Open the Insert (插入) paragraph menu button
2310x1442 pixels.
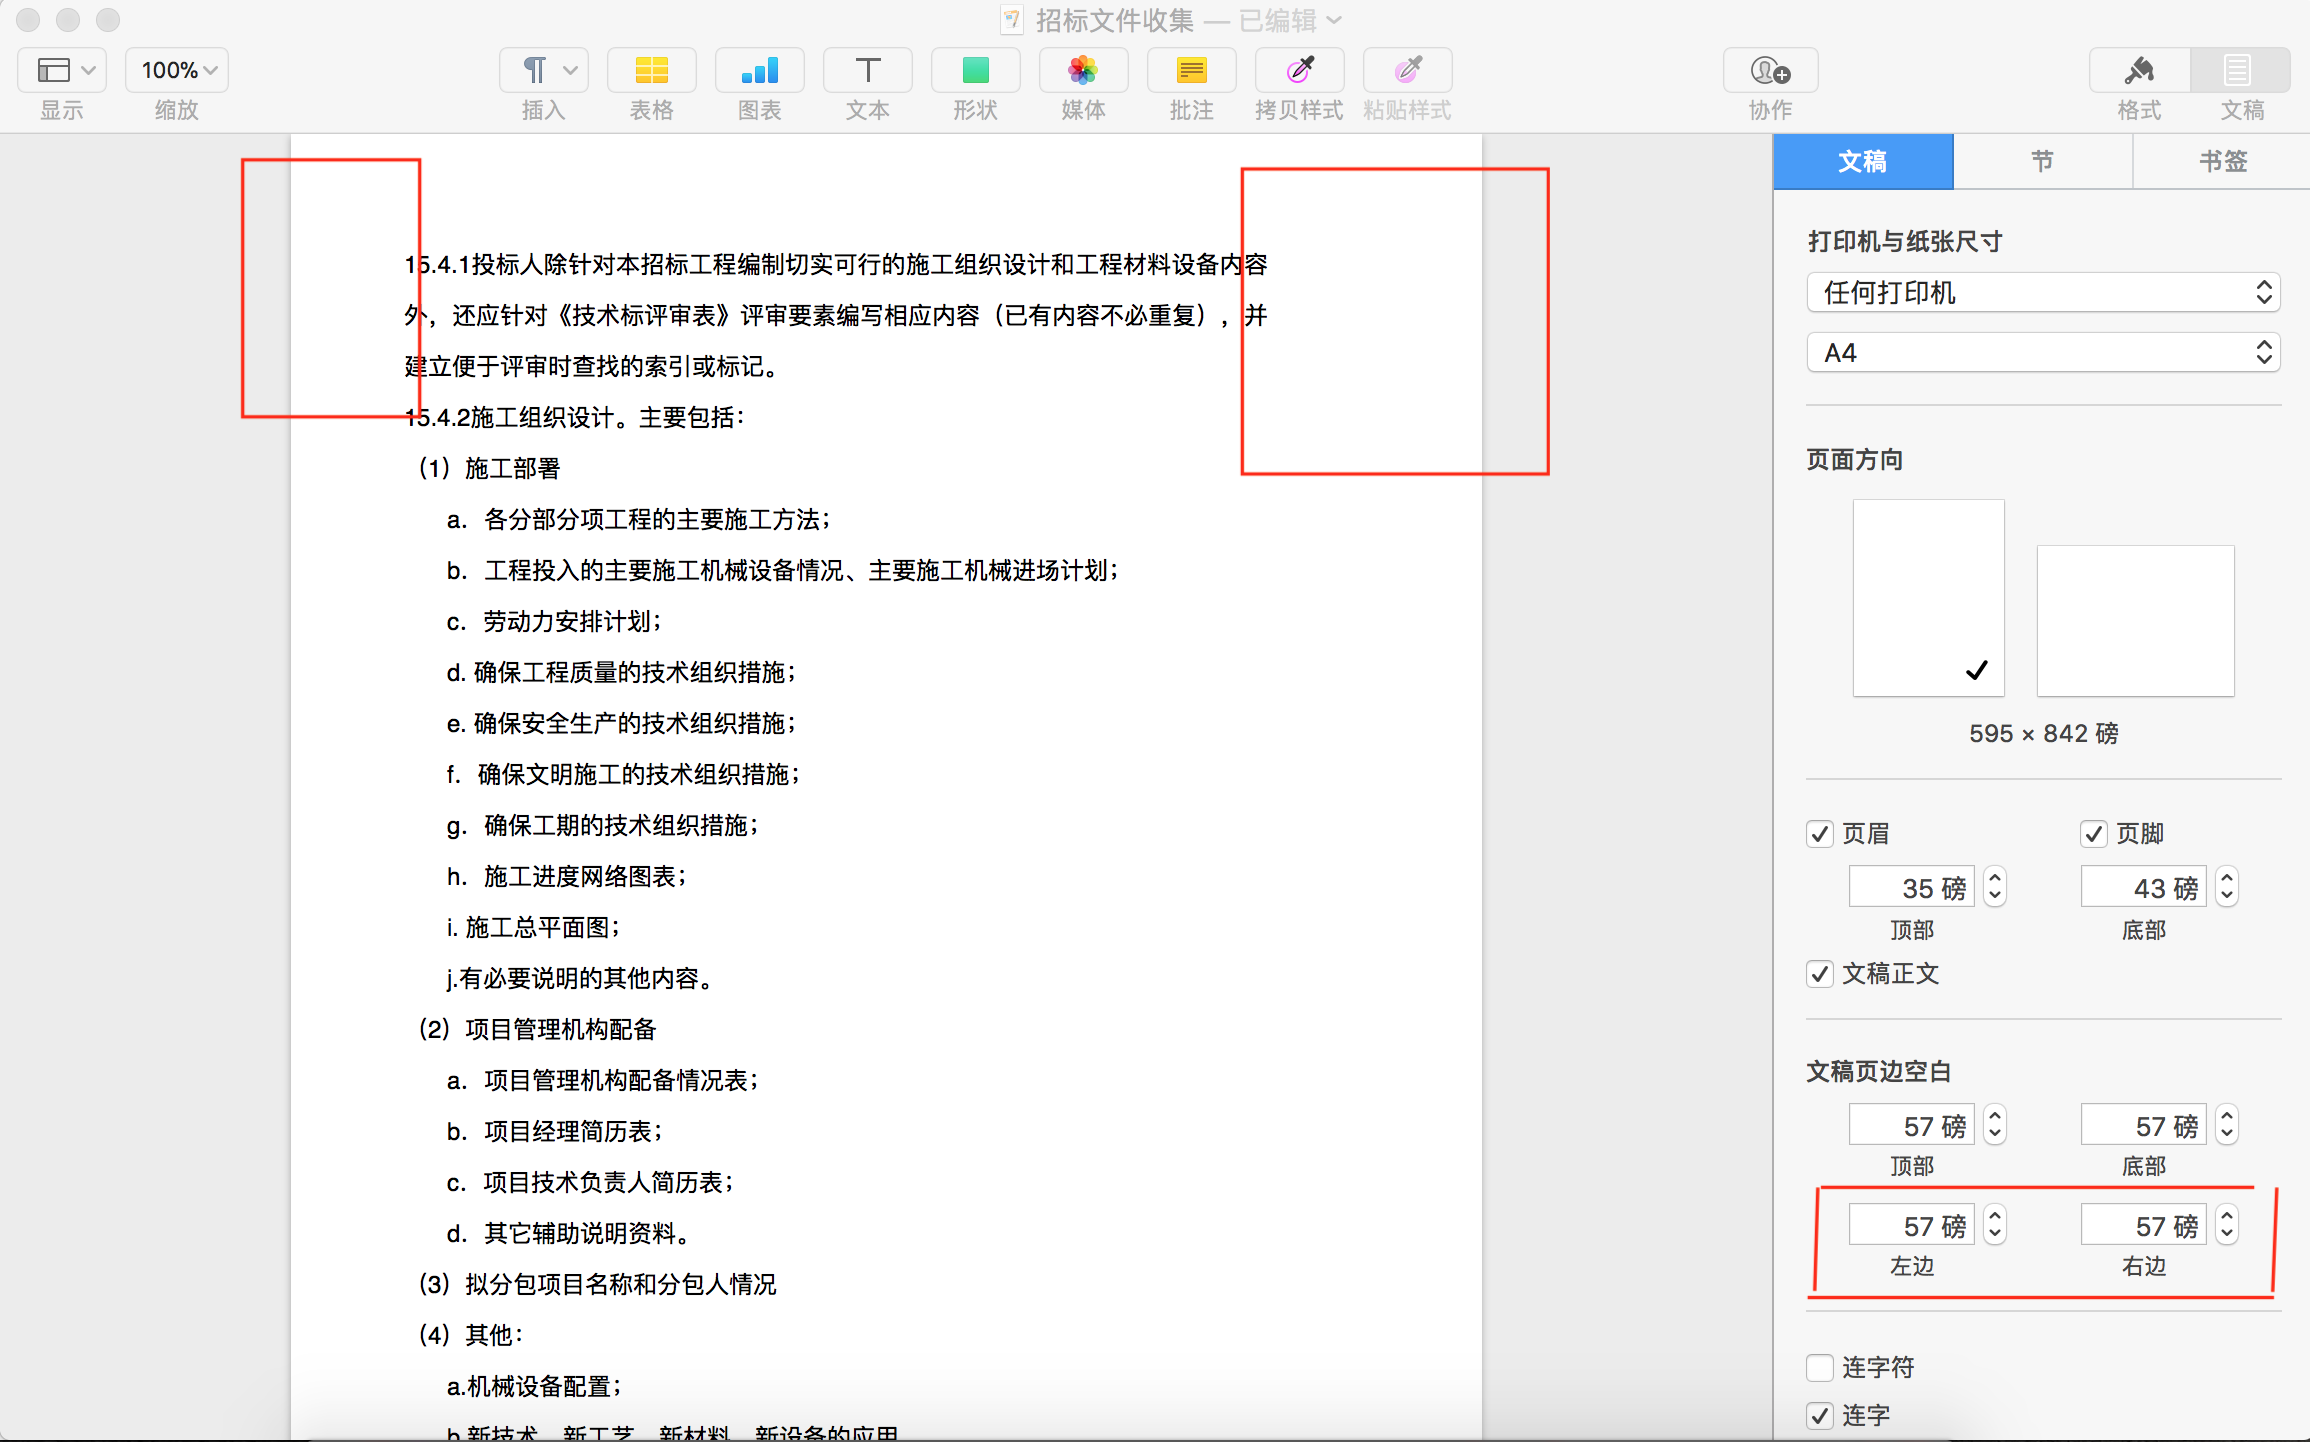click(x=543, y=71)
